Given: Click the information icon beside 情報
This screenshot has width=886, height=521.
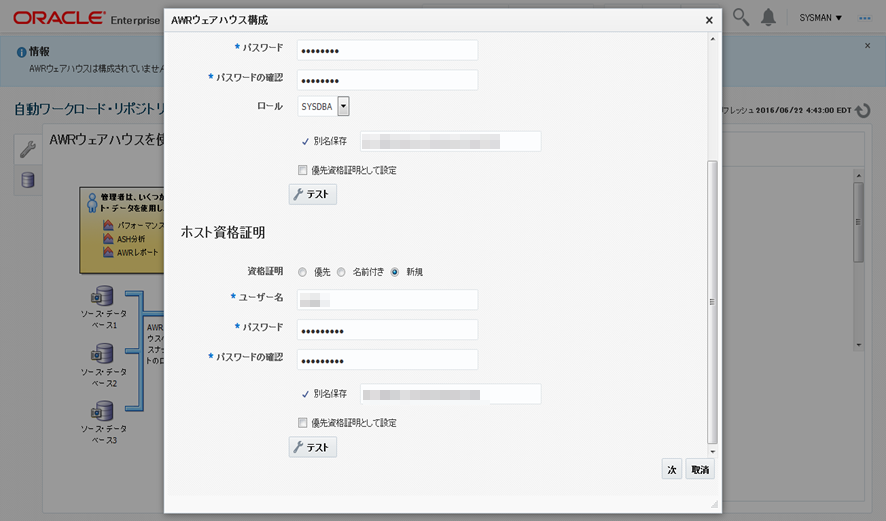Looking at the screenshot, I should (x=21, y=52).
